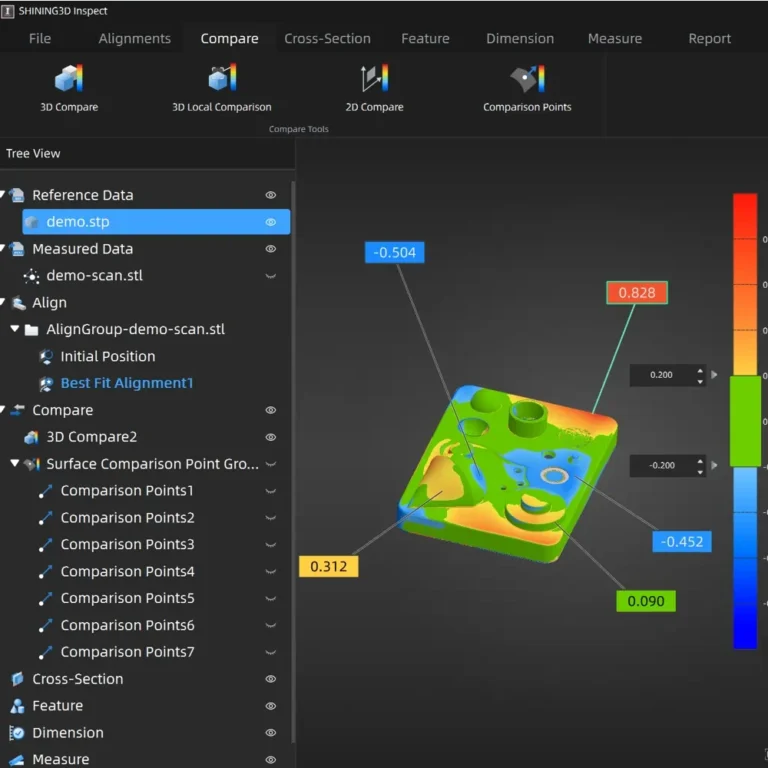768x768 pixels.
Task: Show the Surface Comparison Point Group
Action: click(x=270, y=464)
